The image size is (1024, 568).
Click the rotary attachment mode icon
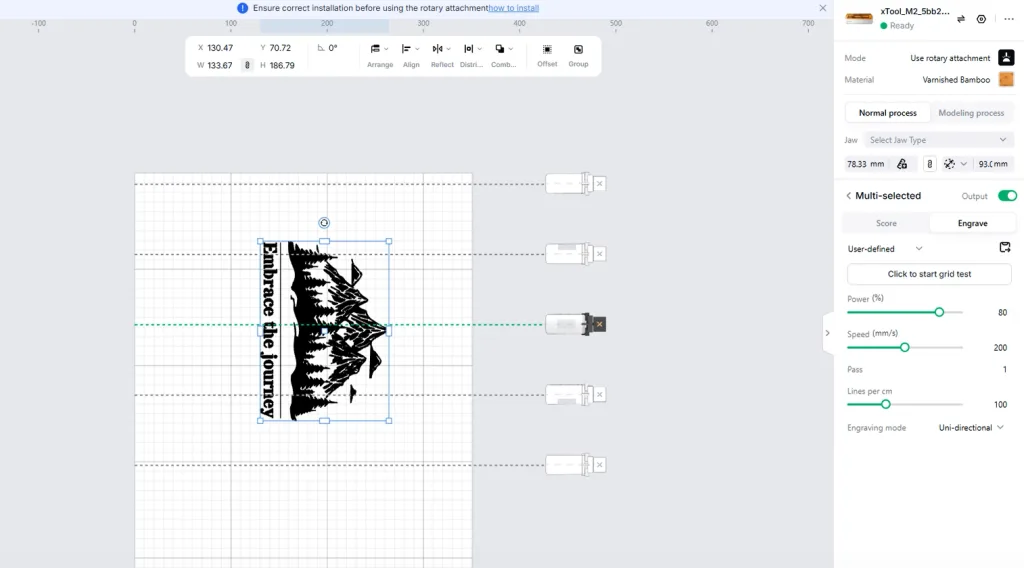tap(1006, 57)
